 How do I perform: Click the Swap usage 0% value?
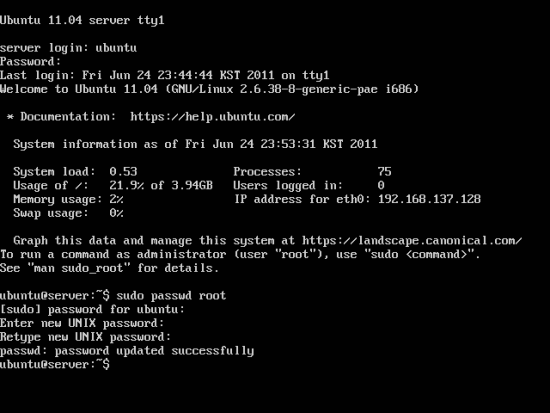point(116,213)
